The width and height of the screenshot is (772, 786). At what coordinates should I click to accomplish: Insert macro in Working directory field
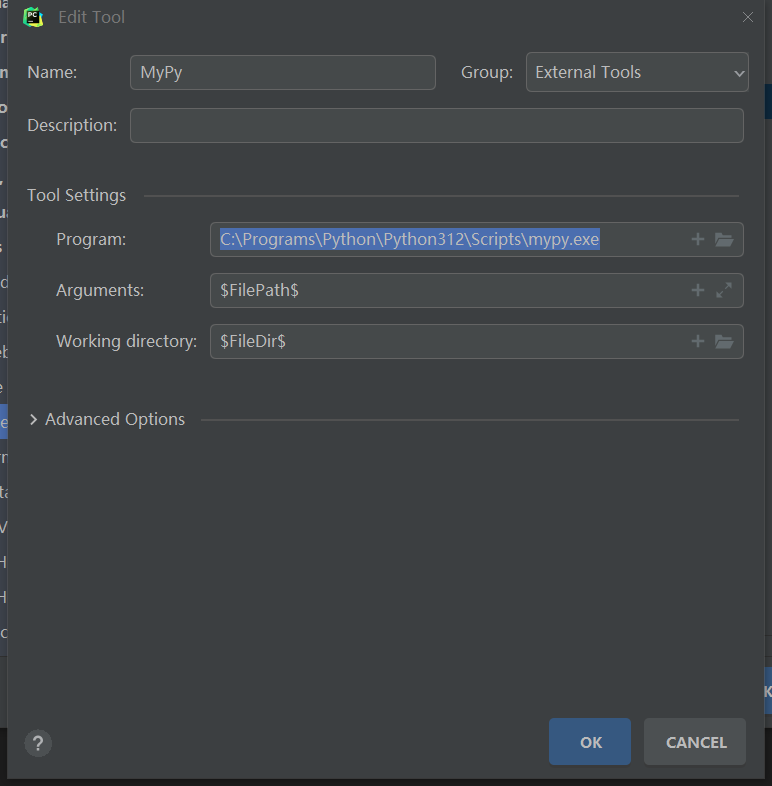tap(697, 341)
